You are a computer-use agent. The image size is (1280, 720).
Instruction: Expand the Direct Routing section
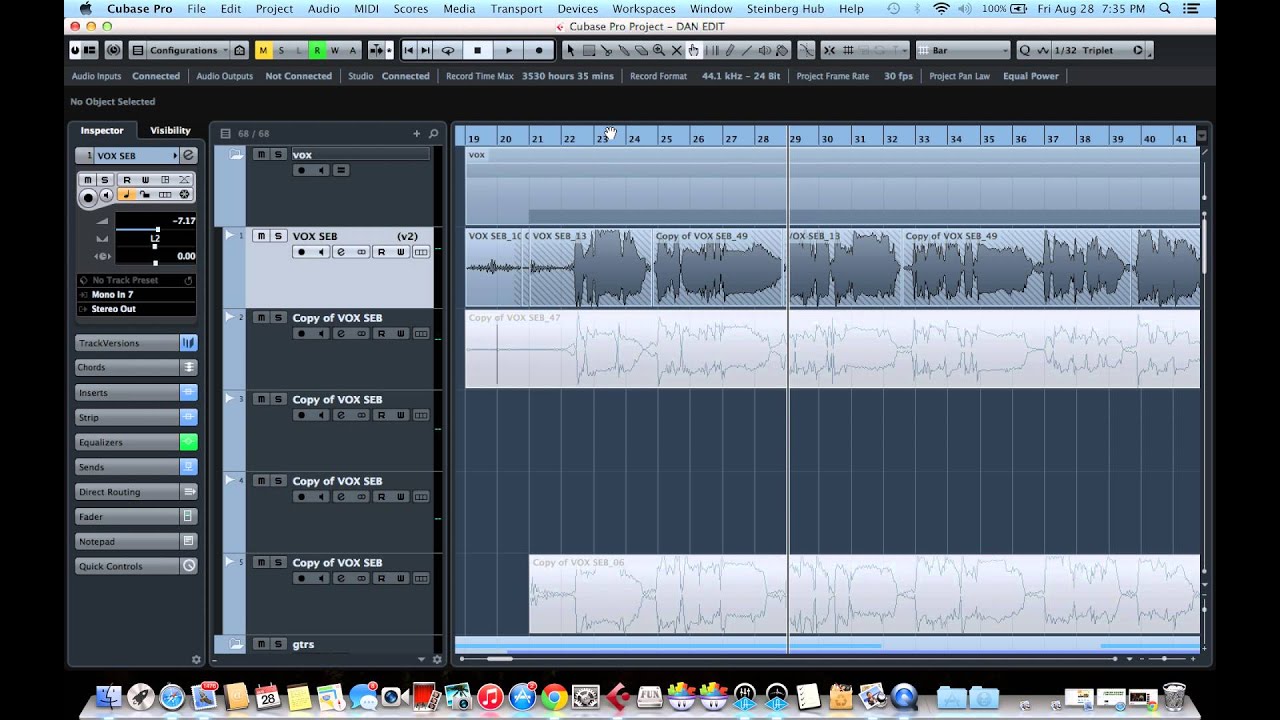tap(136, 492)
